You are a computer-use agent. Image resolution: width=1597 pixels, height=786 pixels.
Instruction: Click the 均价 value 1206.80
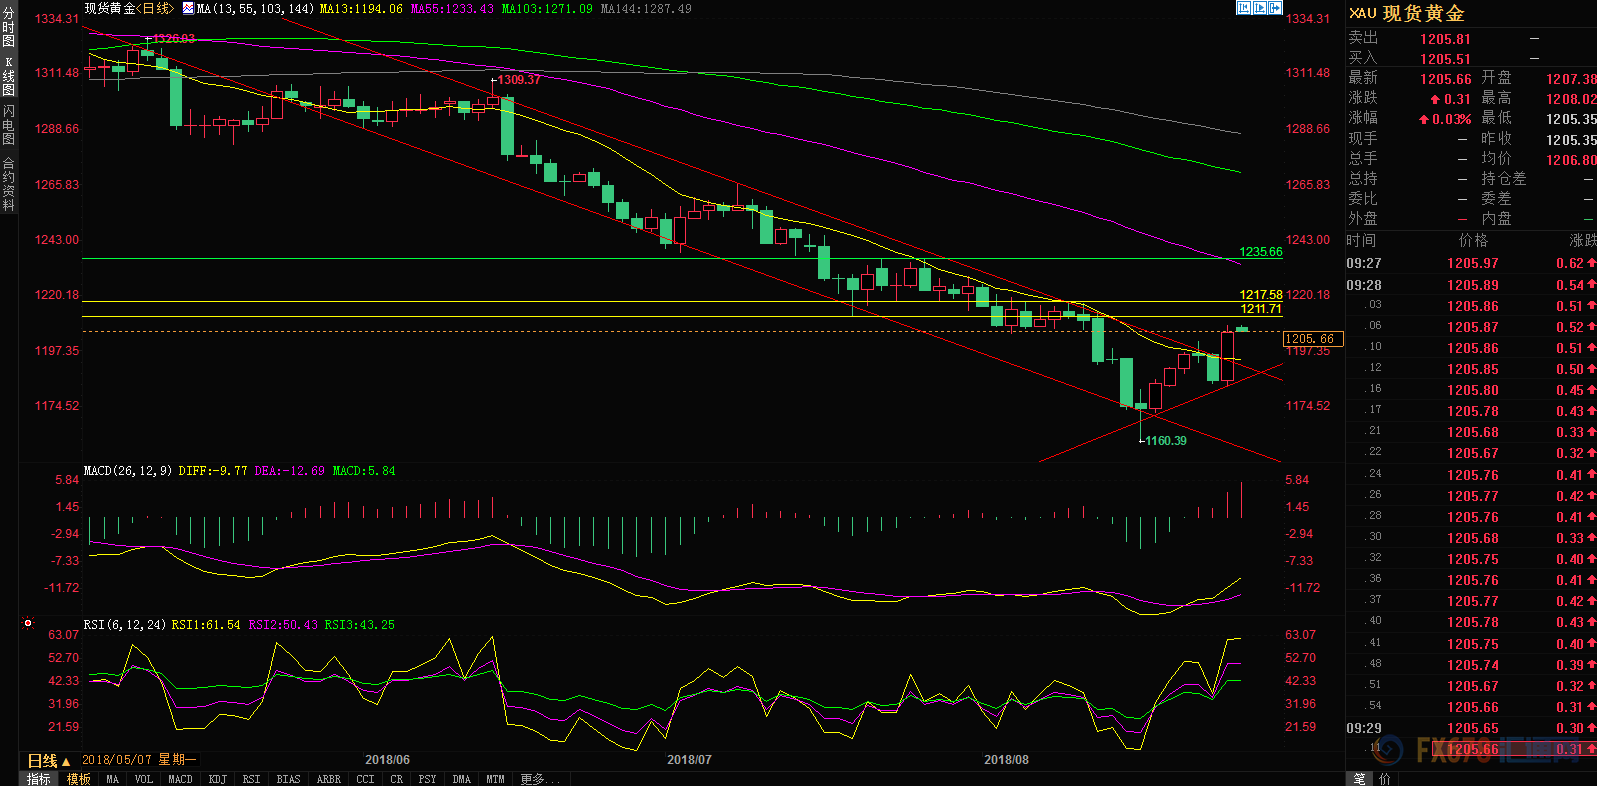(x=1571, y=160)
